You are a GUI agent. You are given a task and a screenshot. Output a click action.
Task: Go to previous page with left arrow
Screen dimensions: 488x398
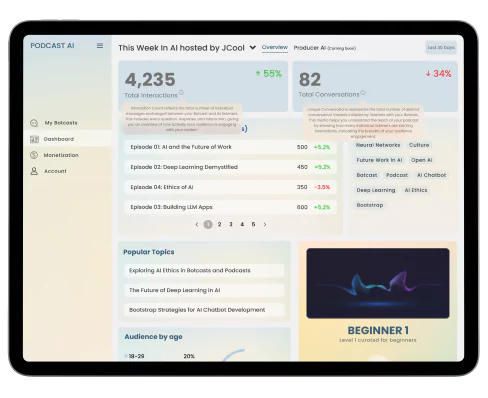(197, 225)
